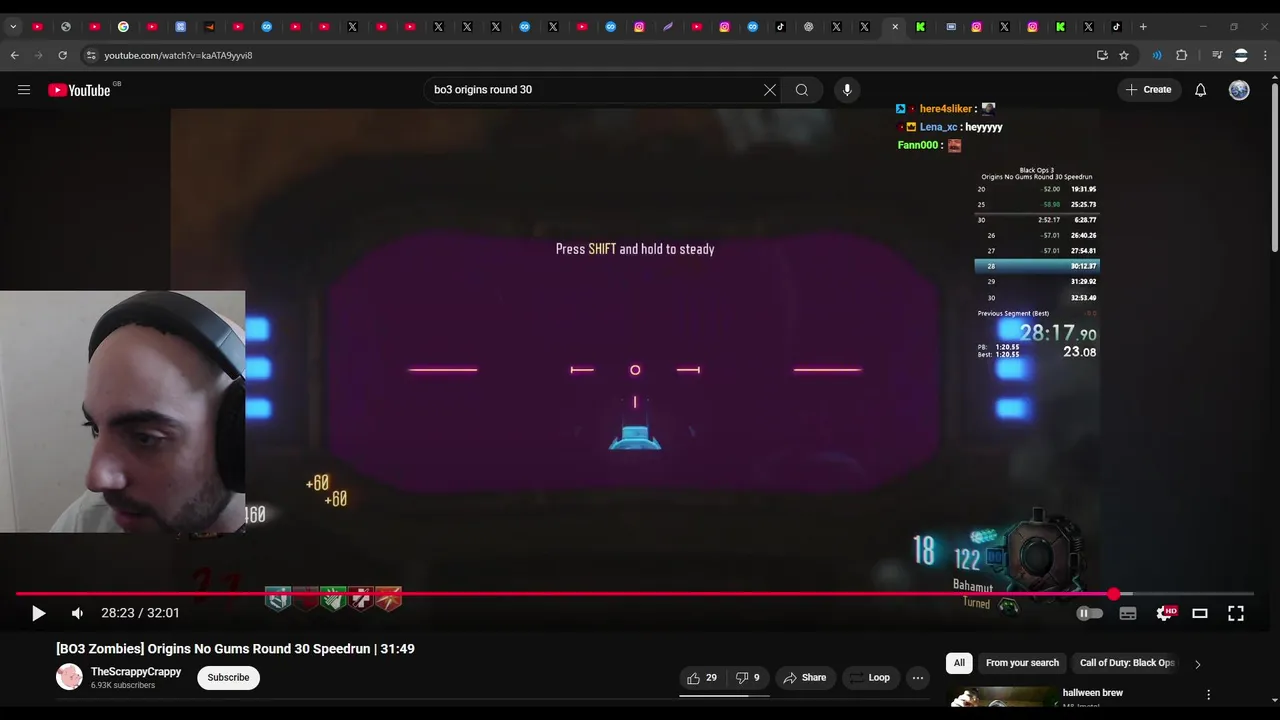Reload the page
Image resolution: width=1280 pixels, height=720 pixels.
[63, 55]
